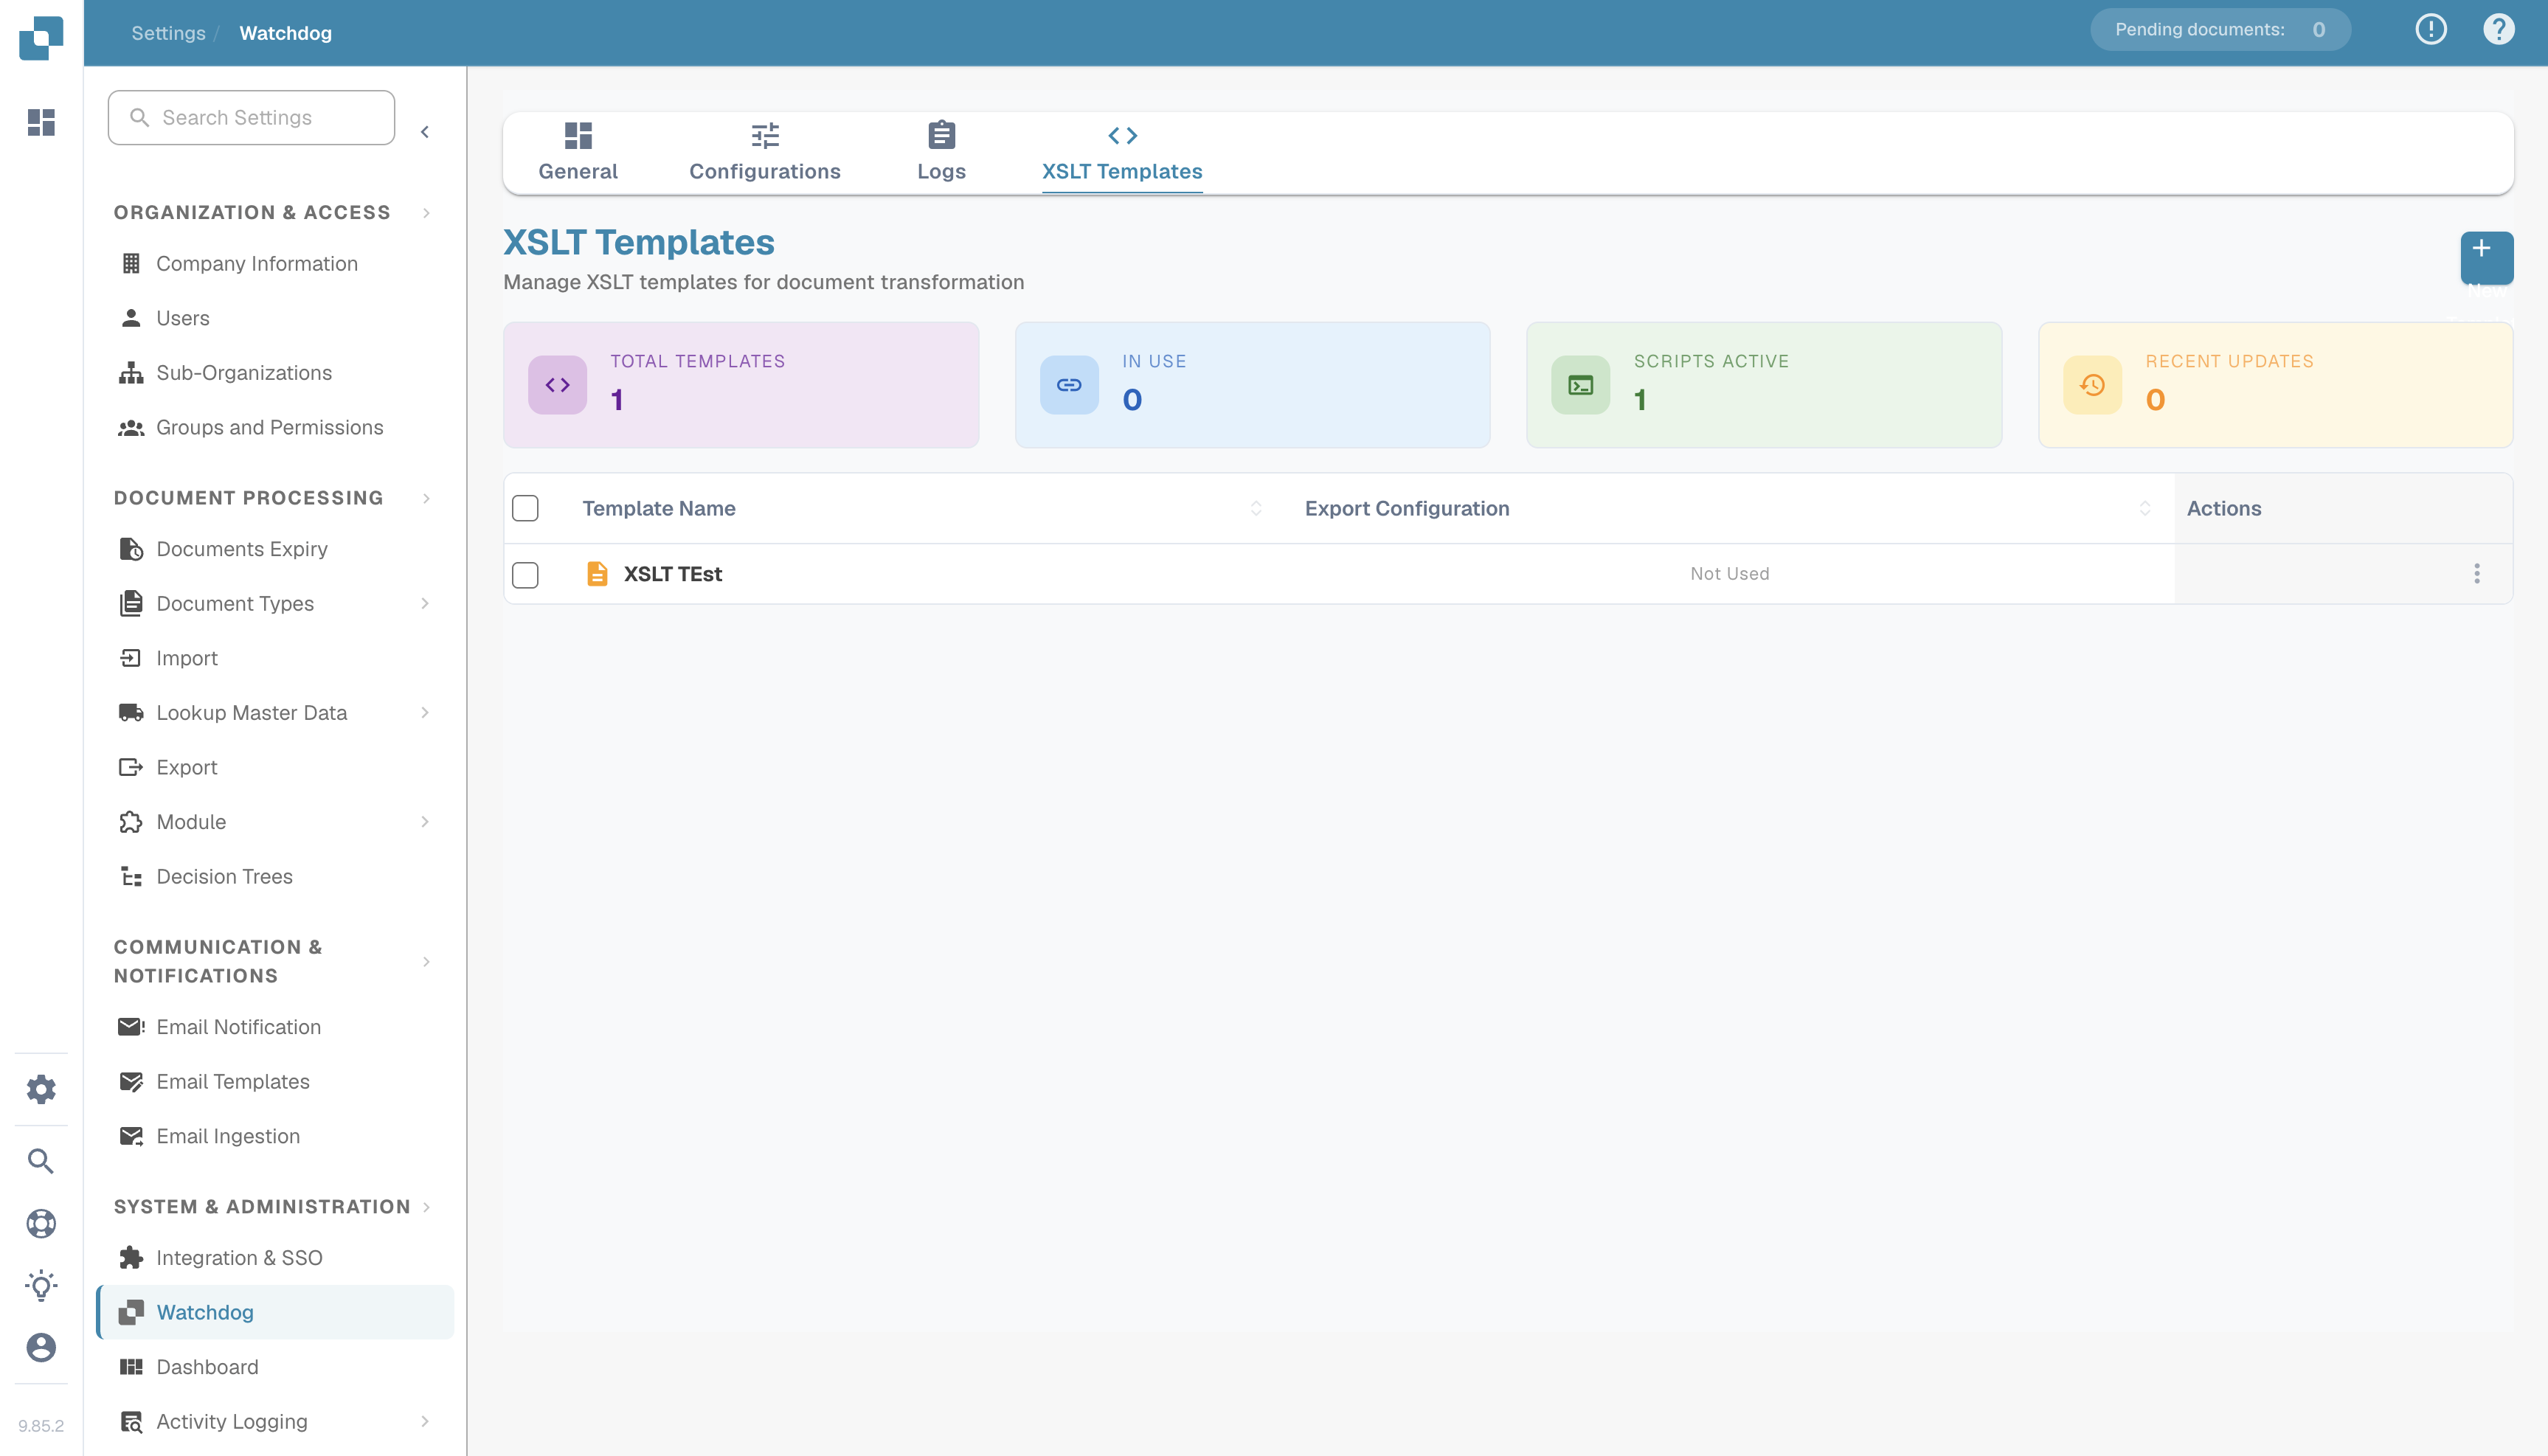Screen dimensions: 2548x1456
Task: Open the help question mark icon
Action: (x=2498, y=29)
